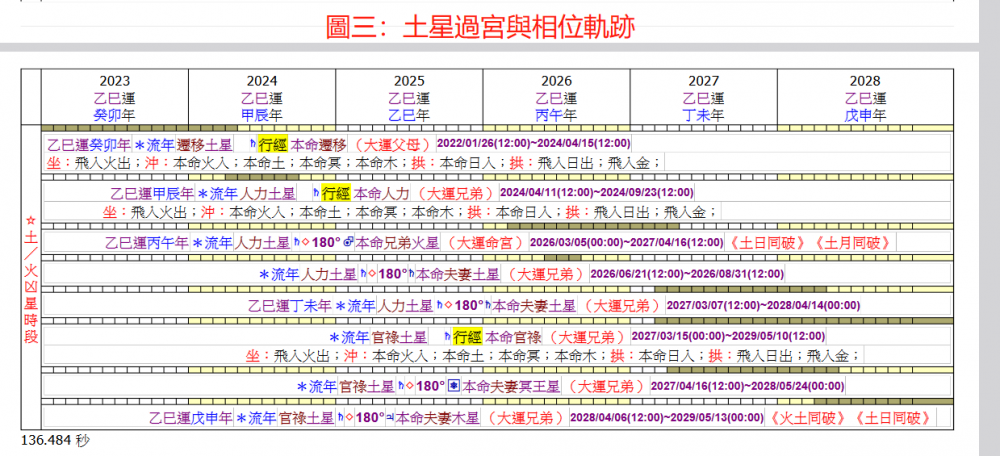Image resolution: width=1000 pixels, height=456 pixels.
Task: Click Jupiter glyph before 本命夫妻木星
Action: point(390,418)
